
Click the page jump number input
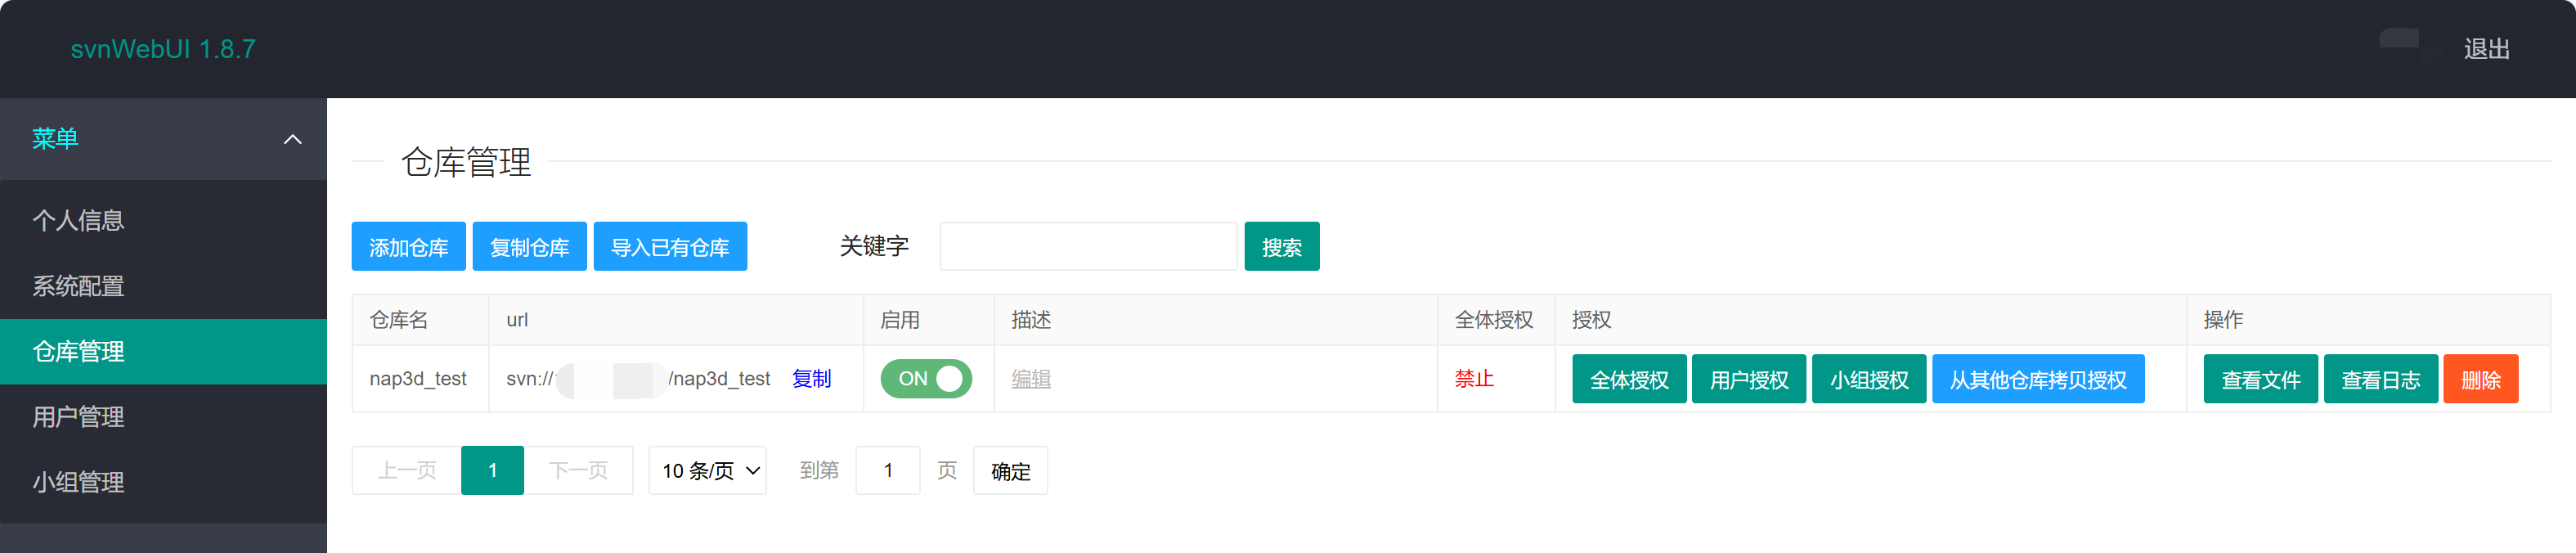coord(887,470)
